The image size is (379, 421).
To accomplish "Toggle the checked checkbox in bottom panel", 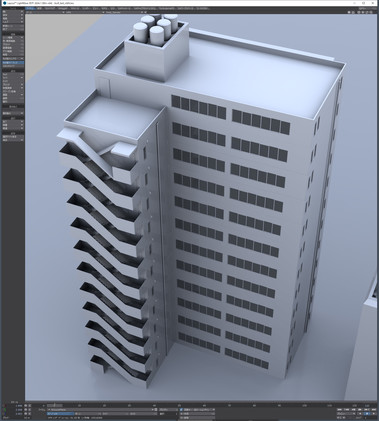I will [181, 409].
